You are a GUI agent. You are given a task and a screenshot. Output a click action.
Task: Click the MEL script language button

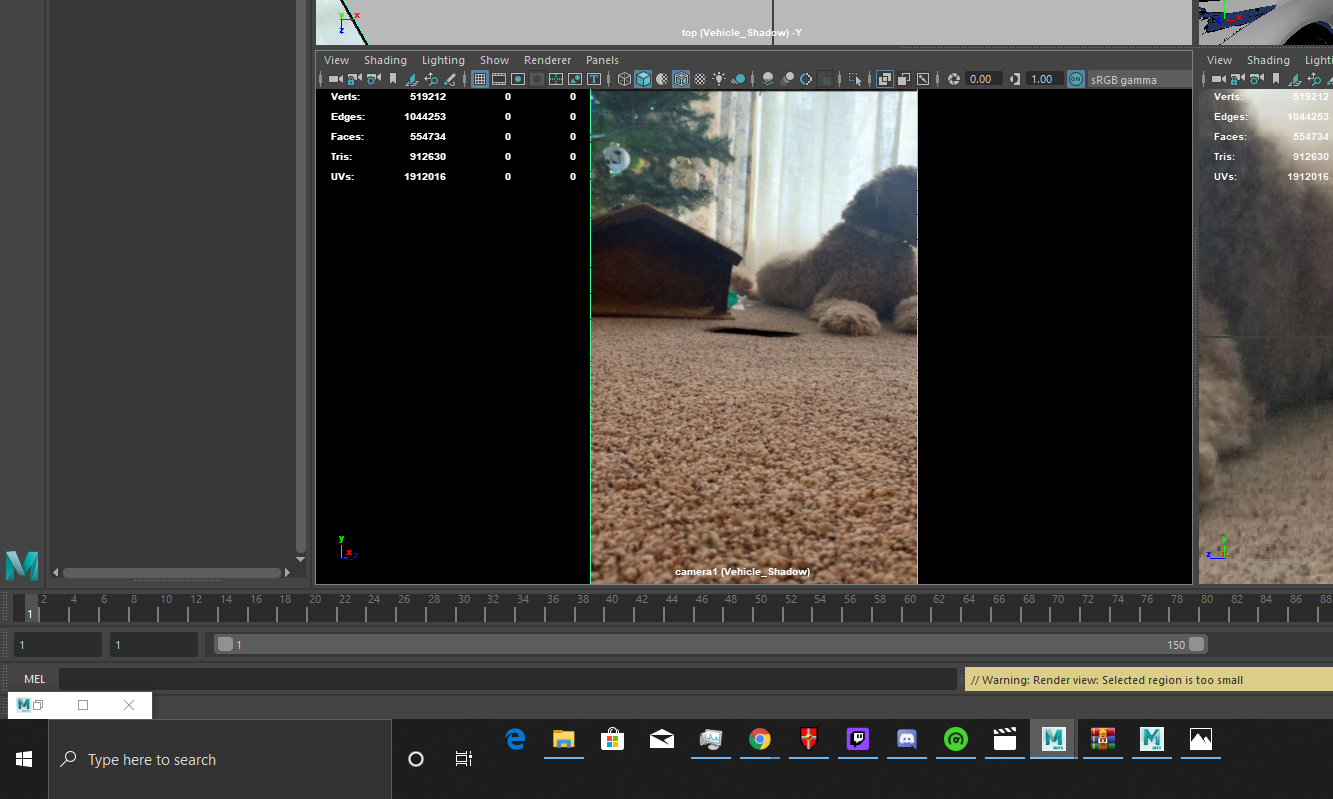click(x=35, y=679)
